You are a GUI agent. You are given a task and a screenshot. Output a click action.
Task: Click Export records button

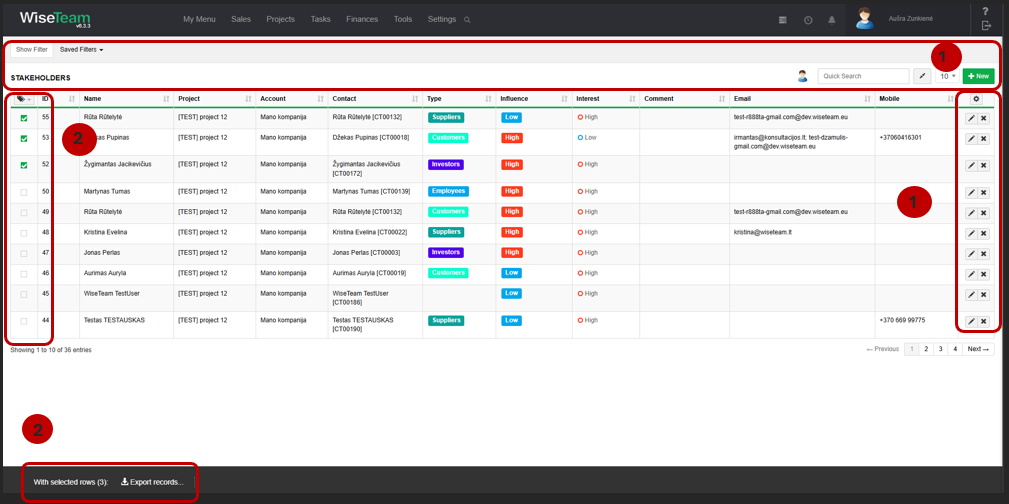tap(153, 482)
